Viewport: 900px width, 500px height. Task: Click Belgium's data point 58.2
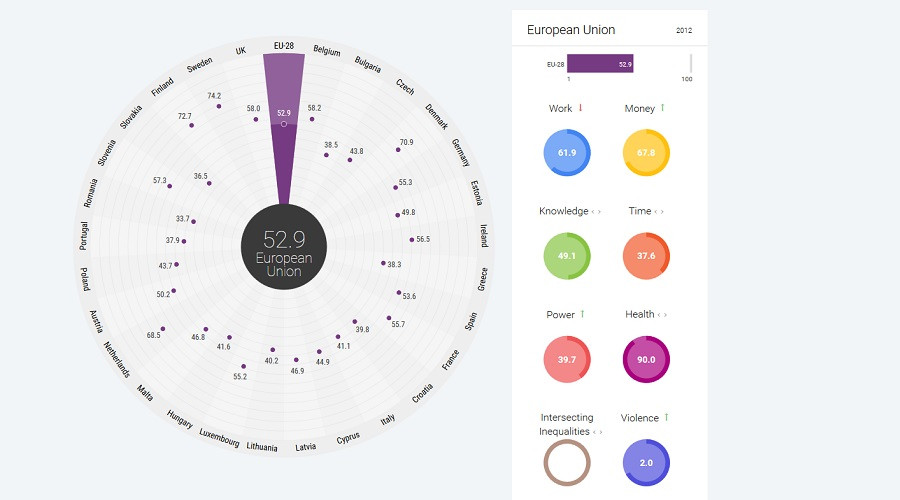click(x=312, y=119)
